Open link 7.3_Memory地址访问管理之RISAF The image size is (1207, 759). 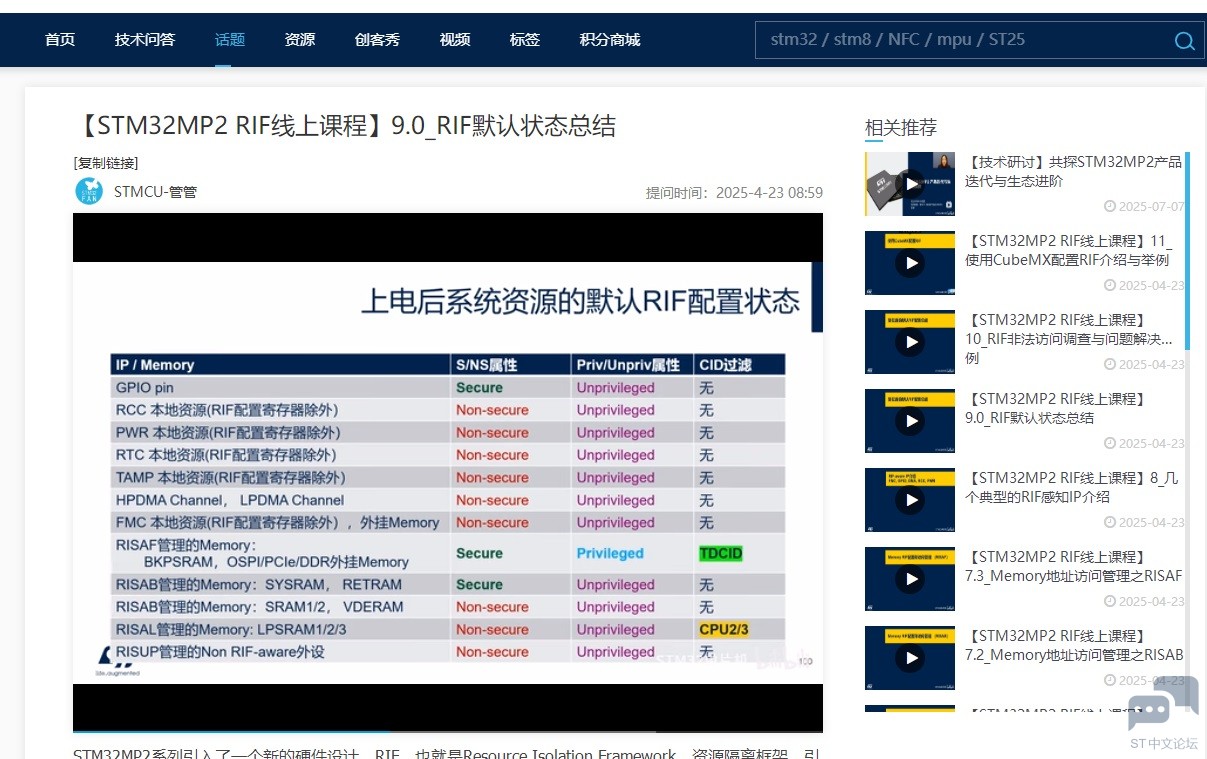1074,566
